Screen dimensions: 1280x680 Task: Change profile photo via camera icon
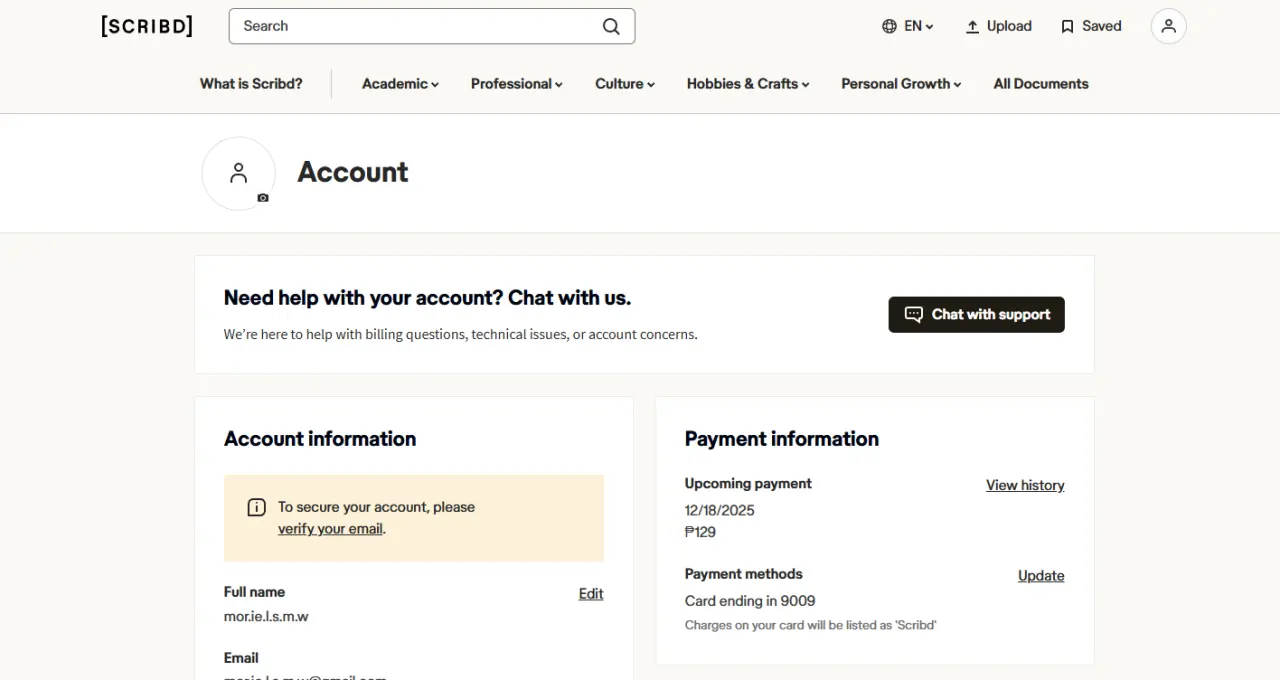click(263, 198)
